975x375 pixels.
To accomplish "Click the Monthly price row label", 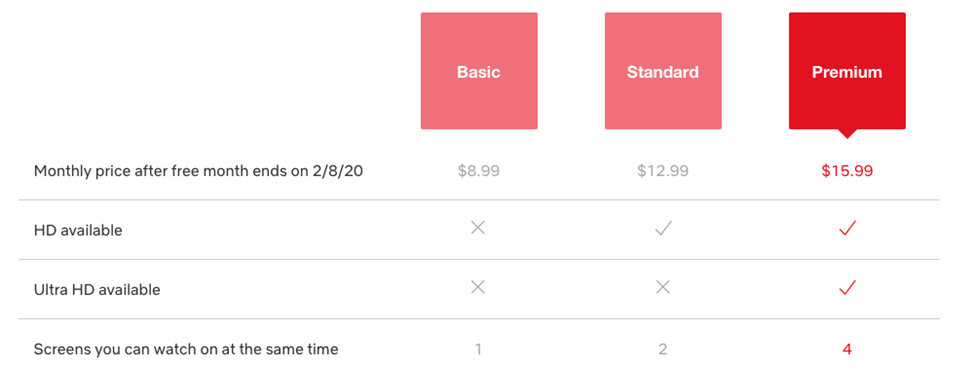I will (198, 171).
